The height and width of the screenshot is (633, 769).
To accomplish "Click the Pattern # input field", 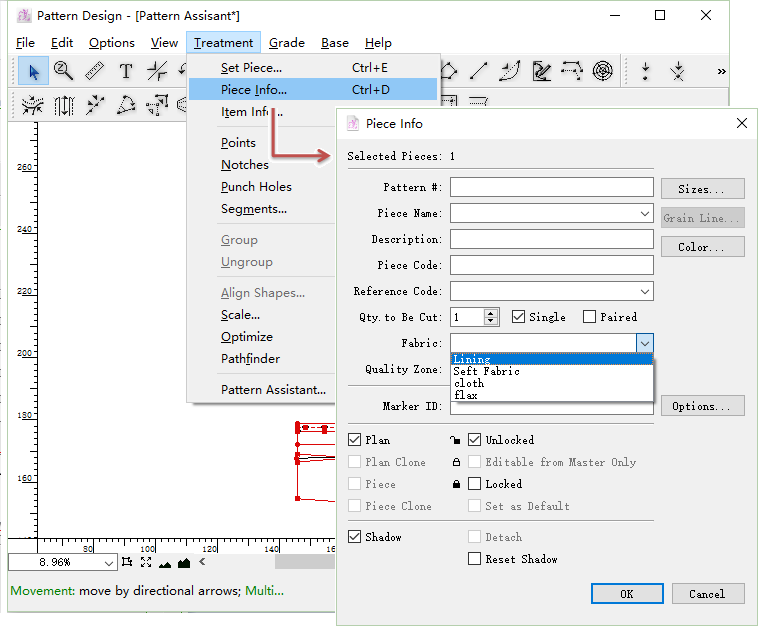I will click(551, 188).
